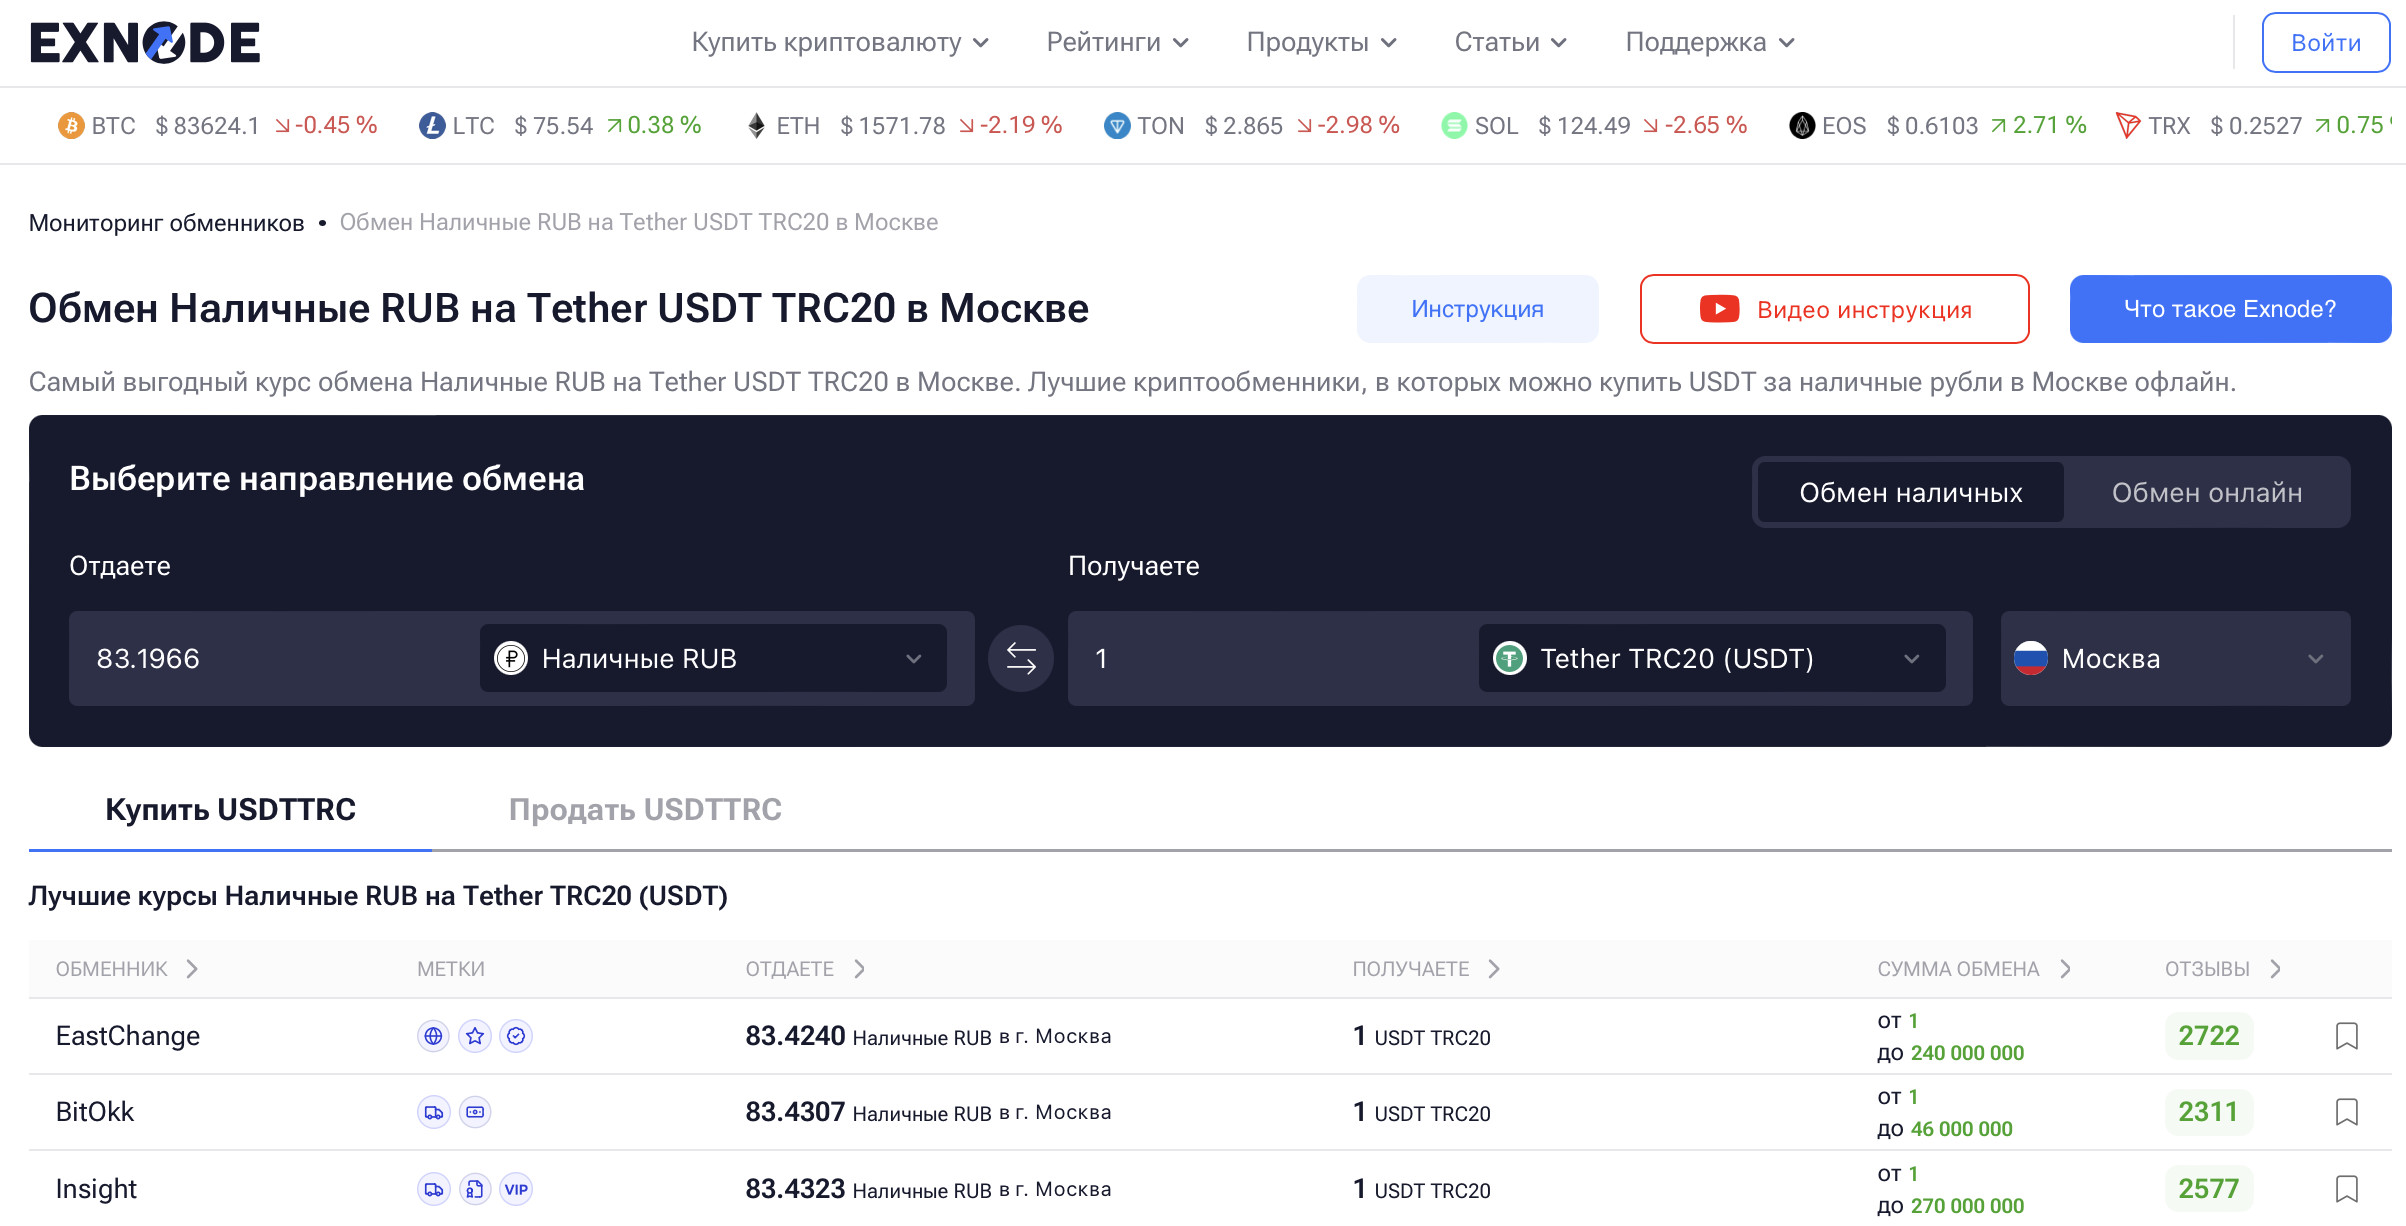Open the Наличные RUB currency dropdown
The height and width of the screenshot is (1226, 2406).
coord(712,658)
